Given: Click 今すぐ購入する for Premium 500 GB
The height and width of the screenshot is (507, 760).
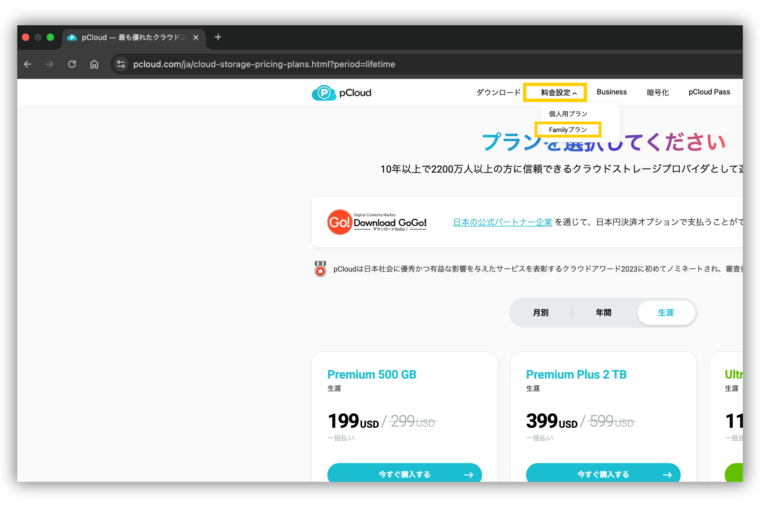Looking at the screenshot, I should point(404,474).
